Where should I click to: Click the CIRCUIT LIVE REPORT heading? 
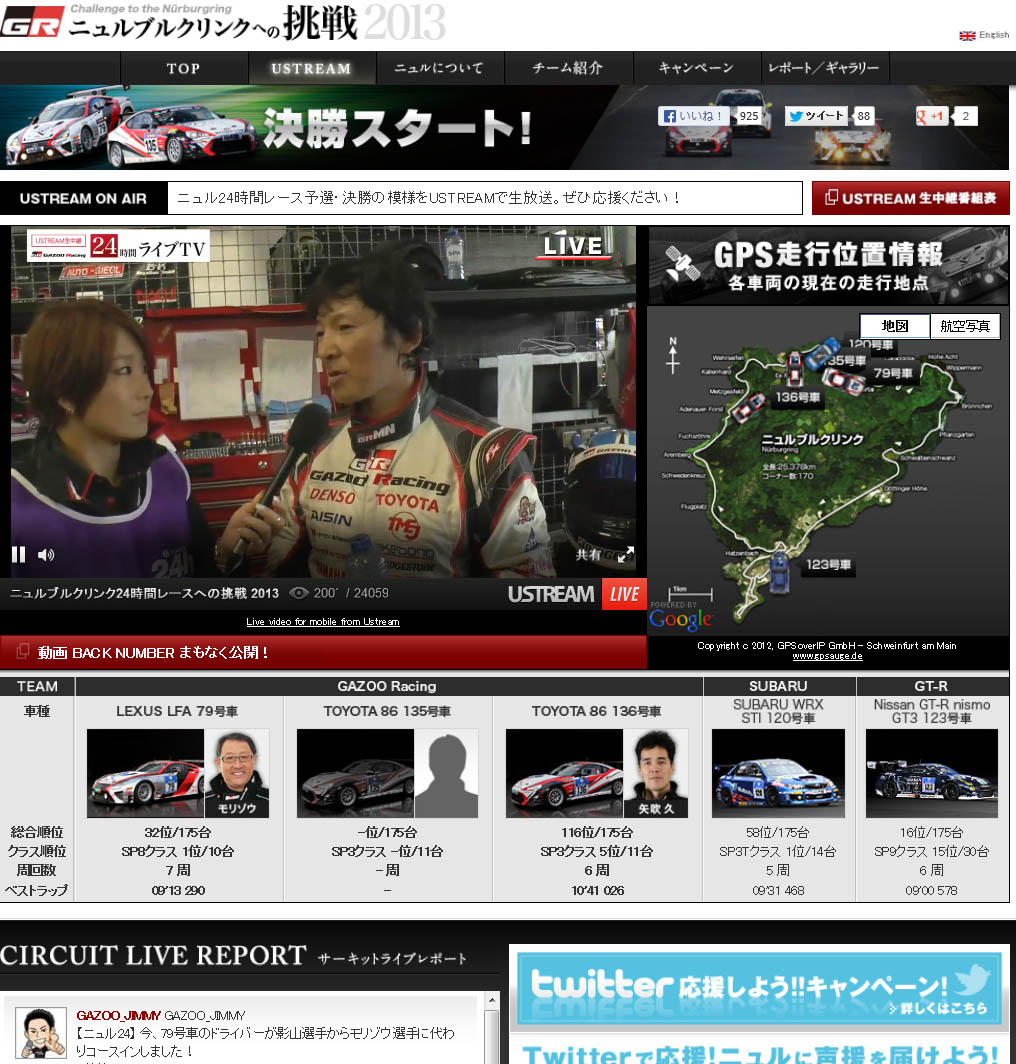coord(153,955)
